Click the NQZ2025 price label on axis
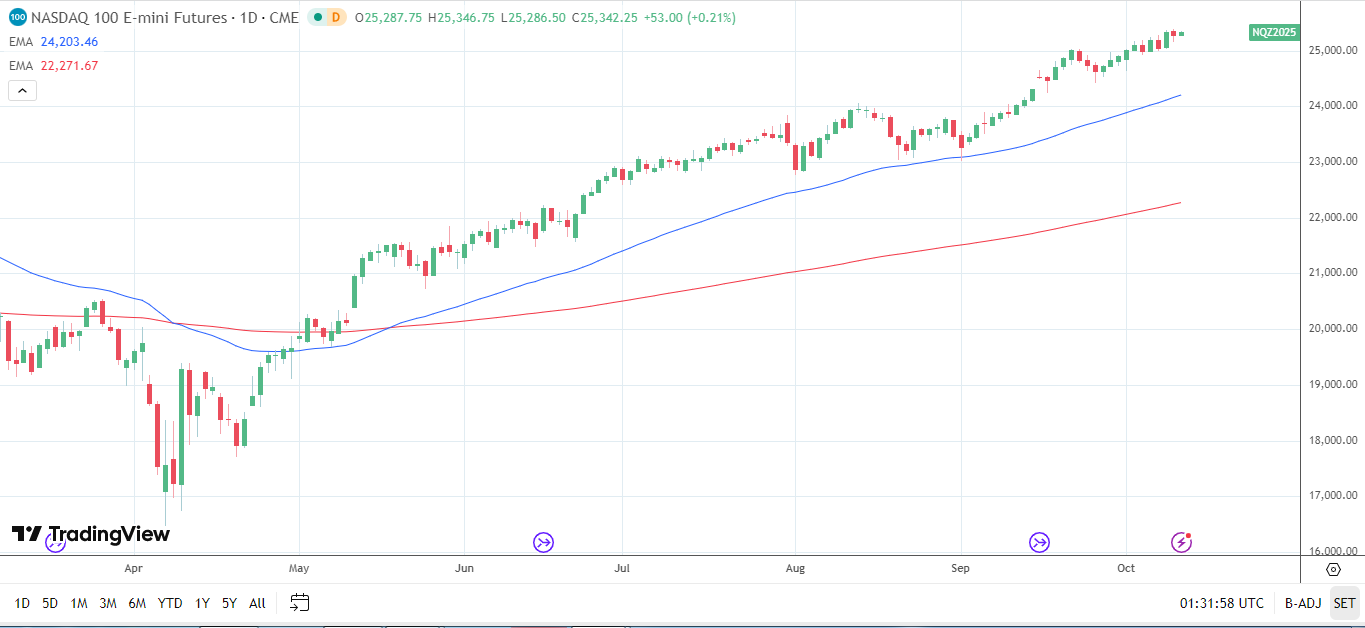The width and height of the screenshot is (1365, 628). tap(1275, 32)
